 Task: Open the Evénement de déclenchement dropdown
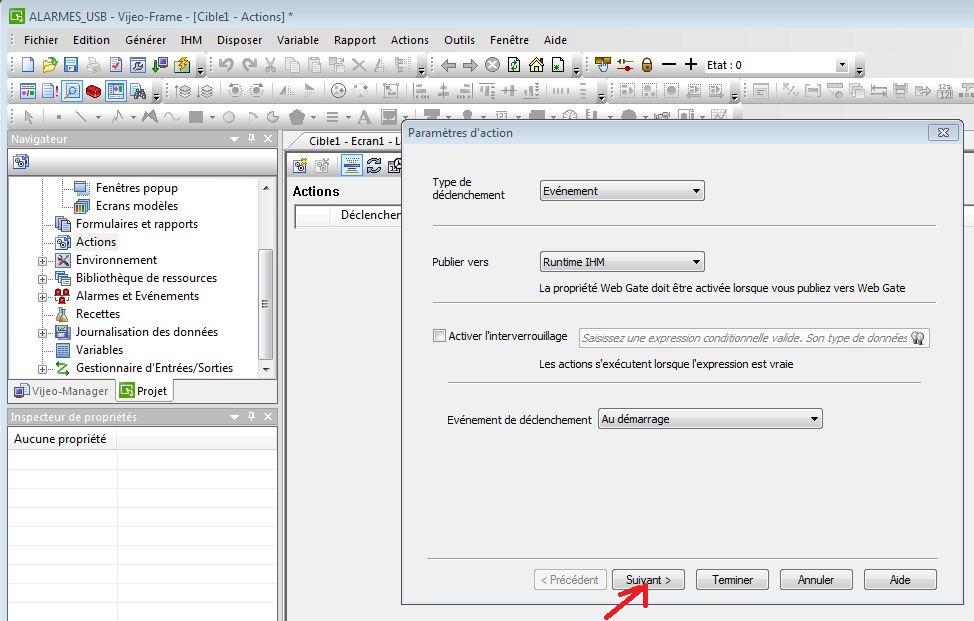tap(709, 420)
